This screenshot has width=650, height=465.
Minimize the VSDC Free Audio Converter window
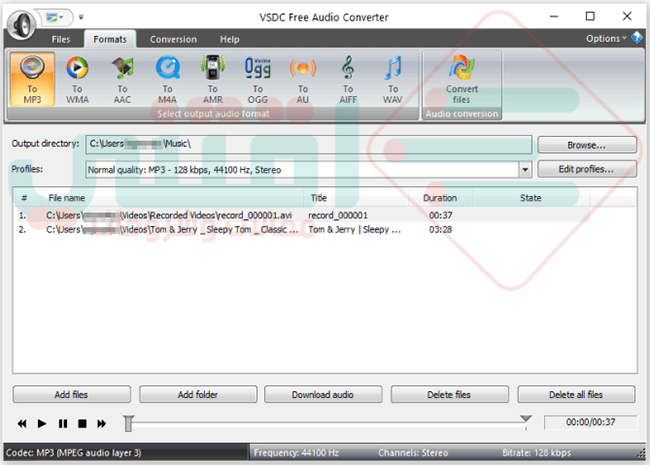click(x=554, y=17)
